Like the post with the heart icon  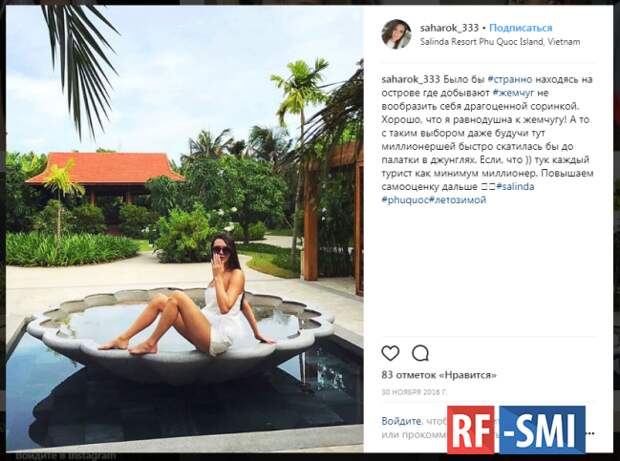point(390,353)
